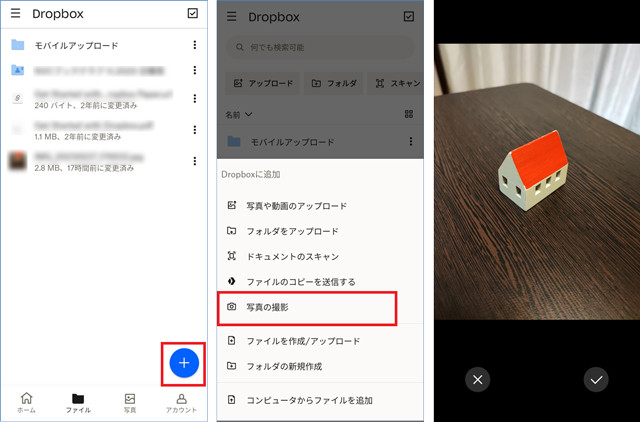
Task: Switch to the 写真 tab
Action: coord(129,402)
